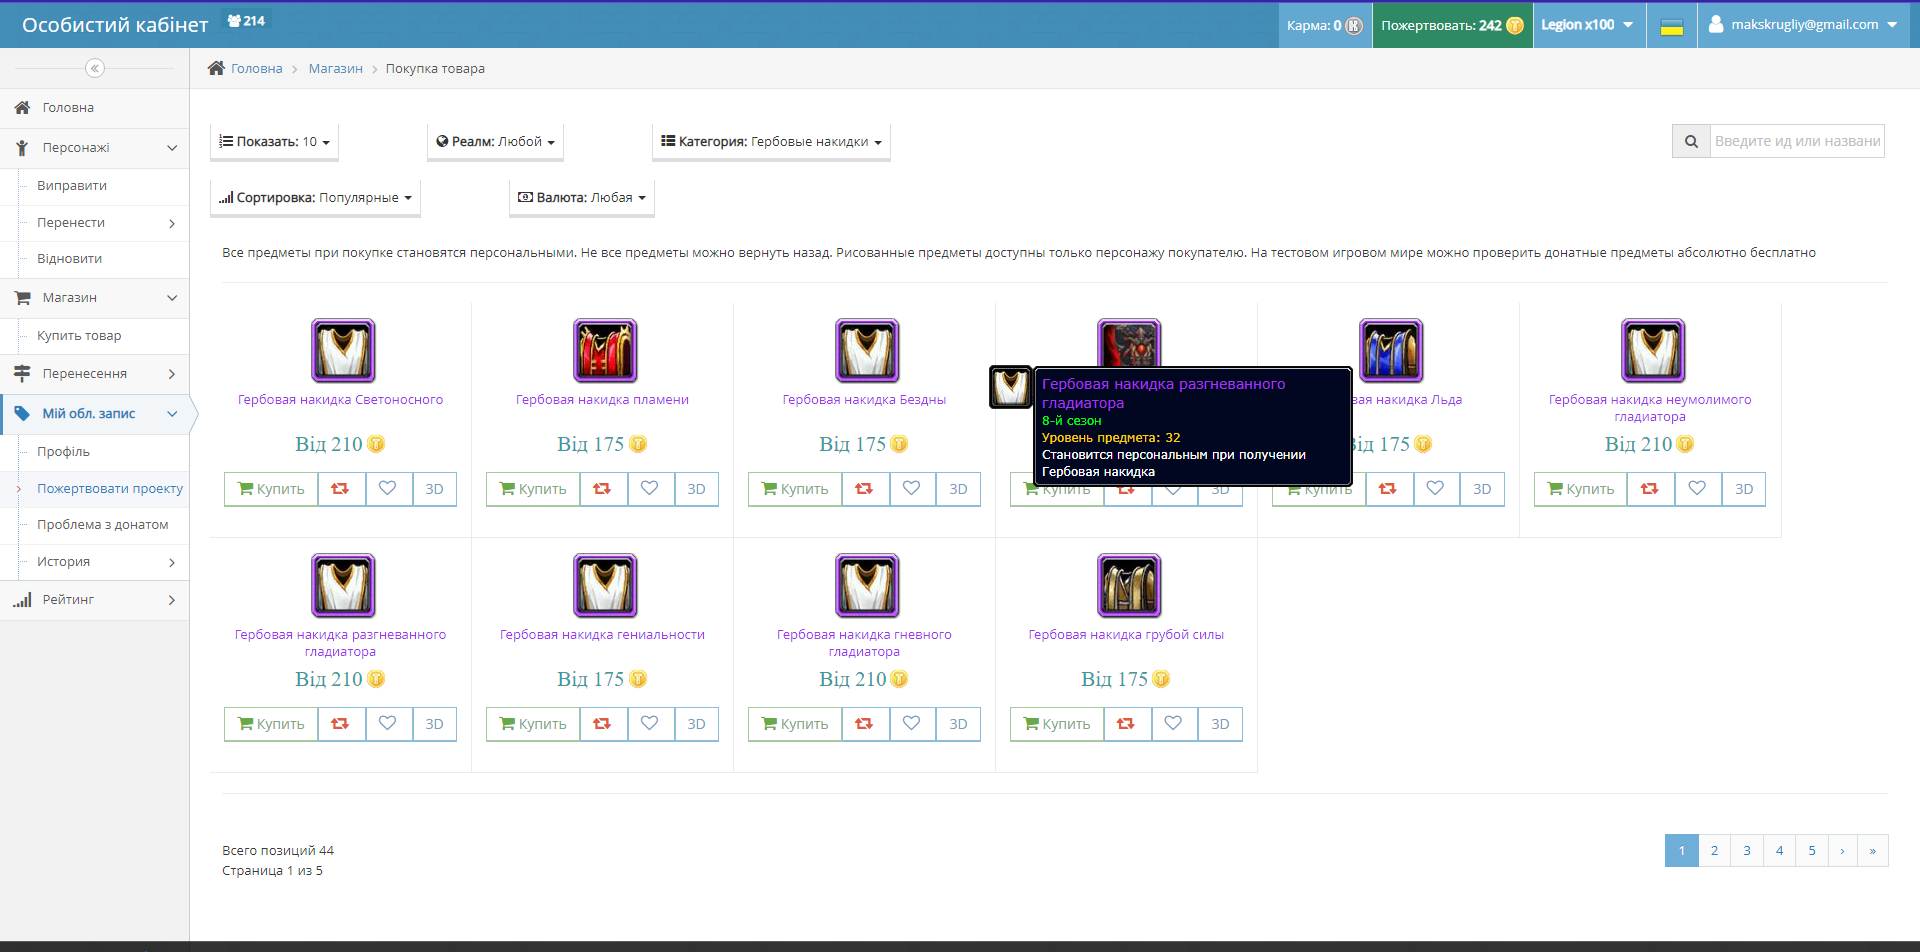
Task: Go to page 2
Action: click(x=1714, y=851)
